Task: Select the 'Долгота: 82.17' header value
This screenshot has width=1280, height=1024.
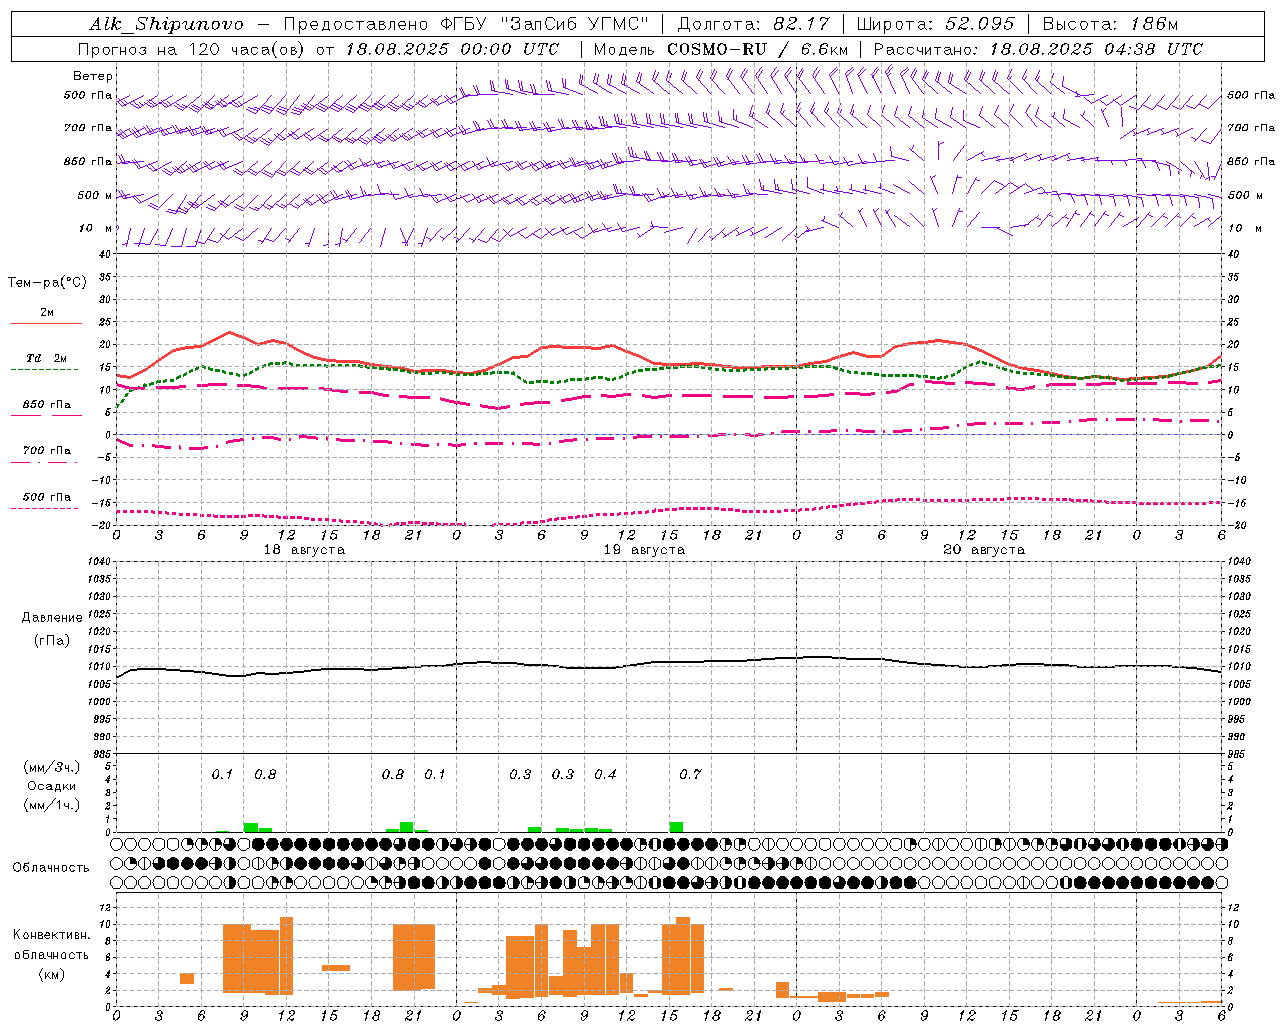Action: [x=753, y=24]
